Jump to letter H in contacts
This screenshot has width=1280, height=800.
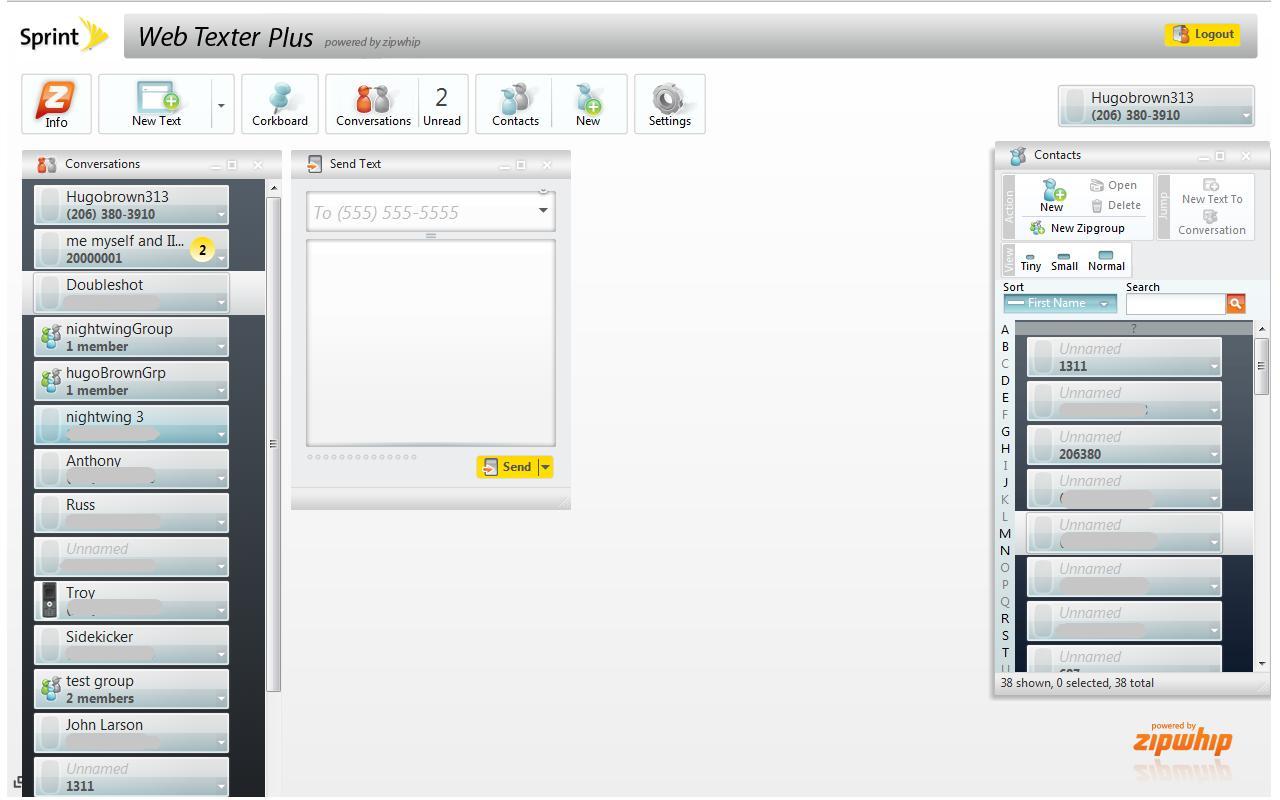pyautogui.click(x=1005, y=448)
